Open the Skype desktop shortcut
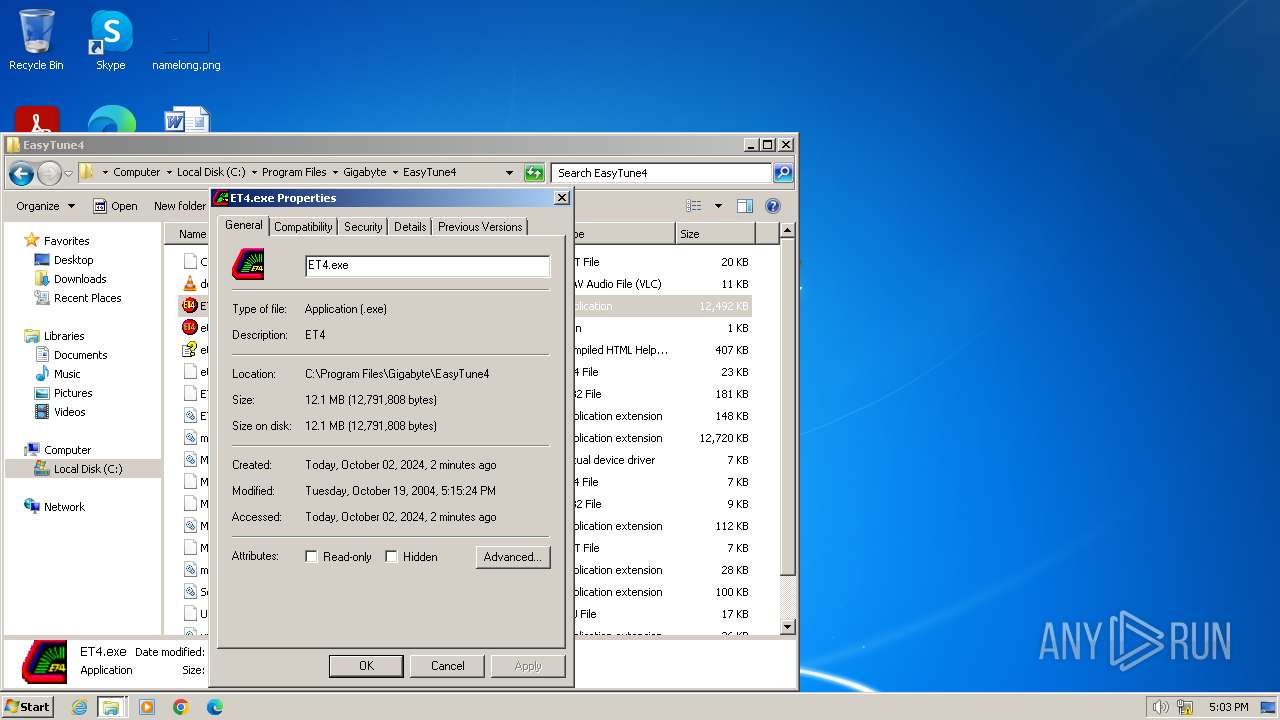1280x720 pixels. click(111, 41)
